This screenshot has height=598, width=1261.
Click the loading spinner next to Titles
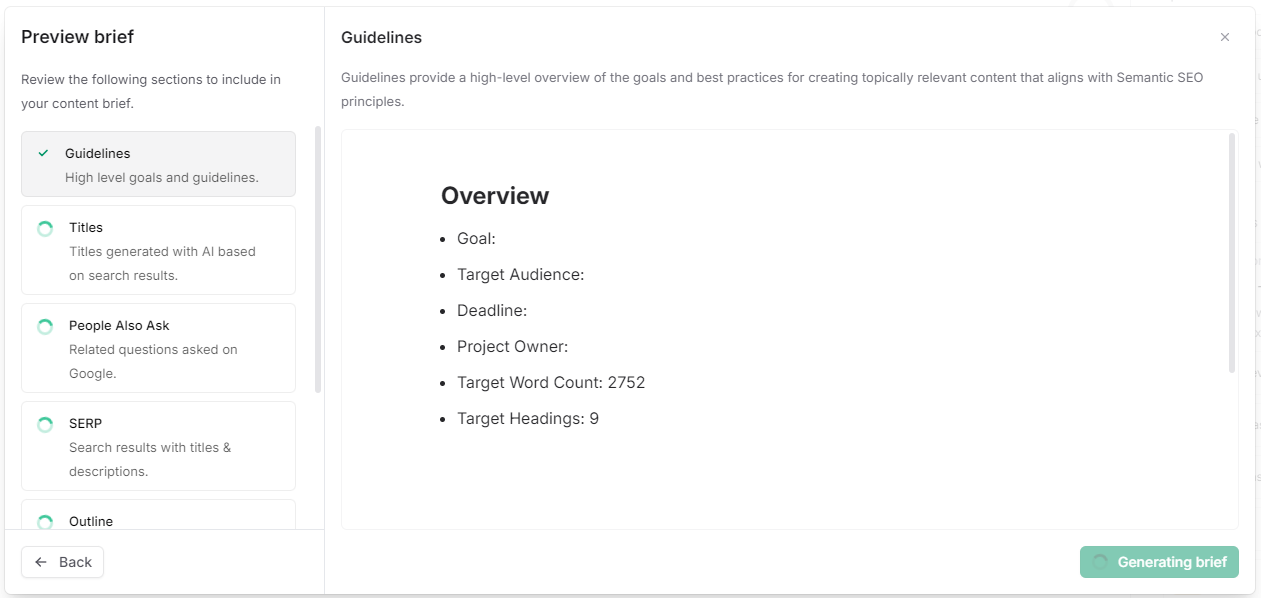tap(45, 228)
